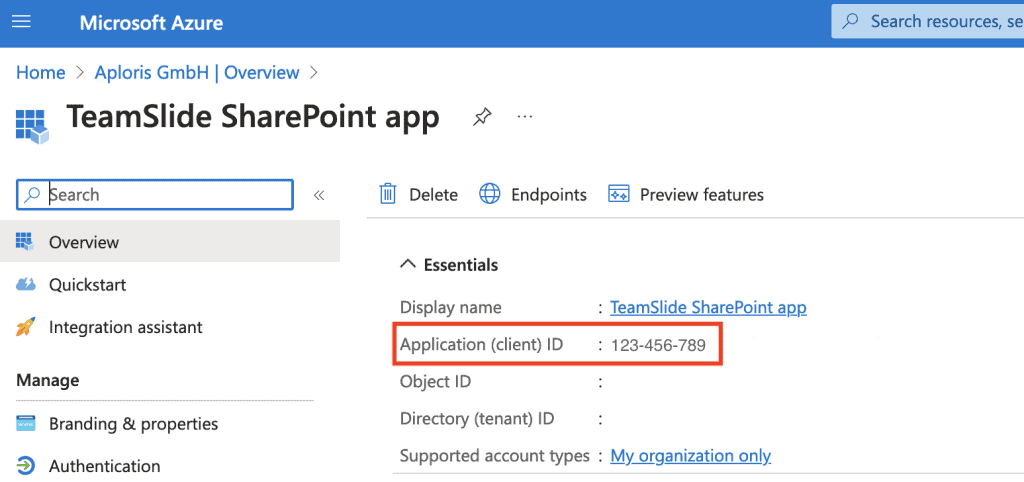Click the Preview features sparkle icon
Image resolution: width=1024 pixels, height=482 pixels.
pyautogui.click(x=618, y=194)
